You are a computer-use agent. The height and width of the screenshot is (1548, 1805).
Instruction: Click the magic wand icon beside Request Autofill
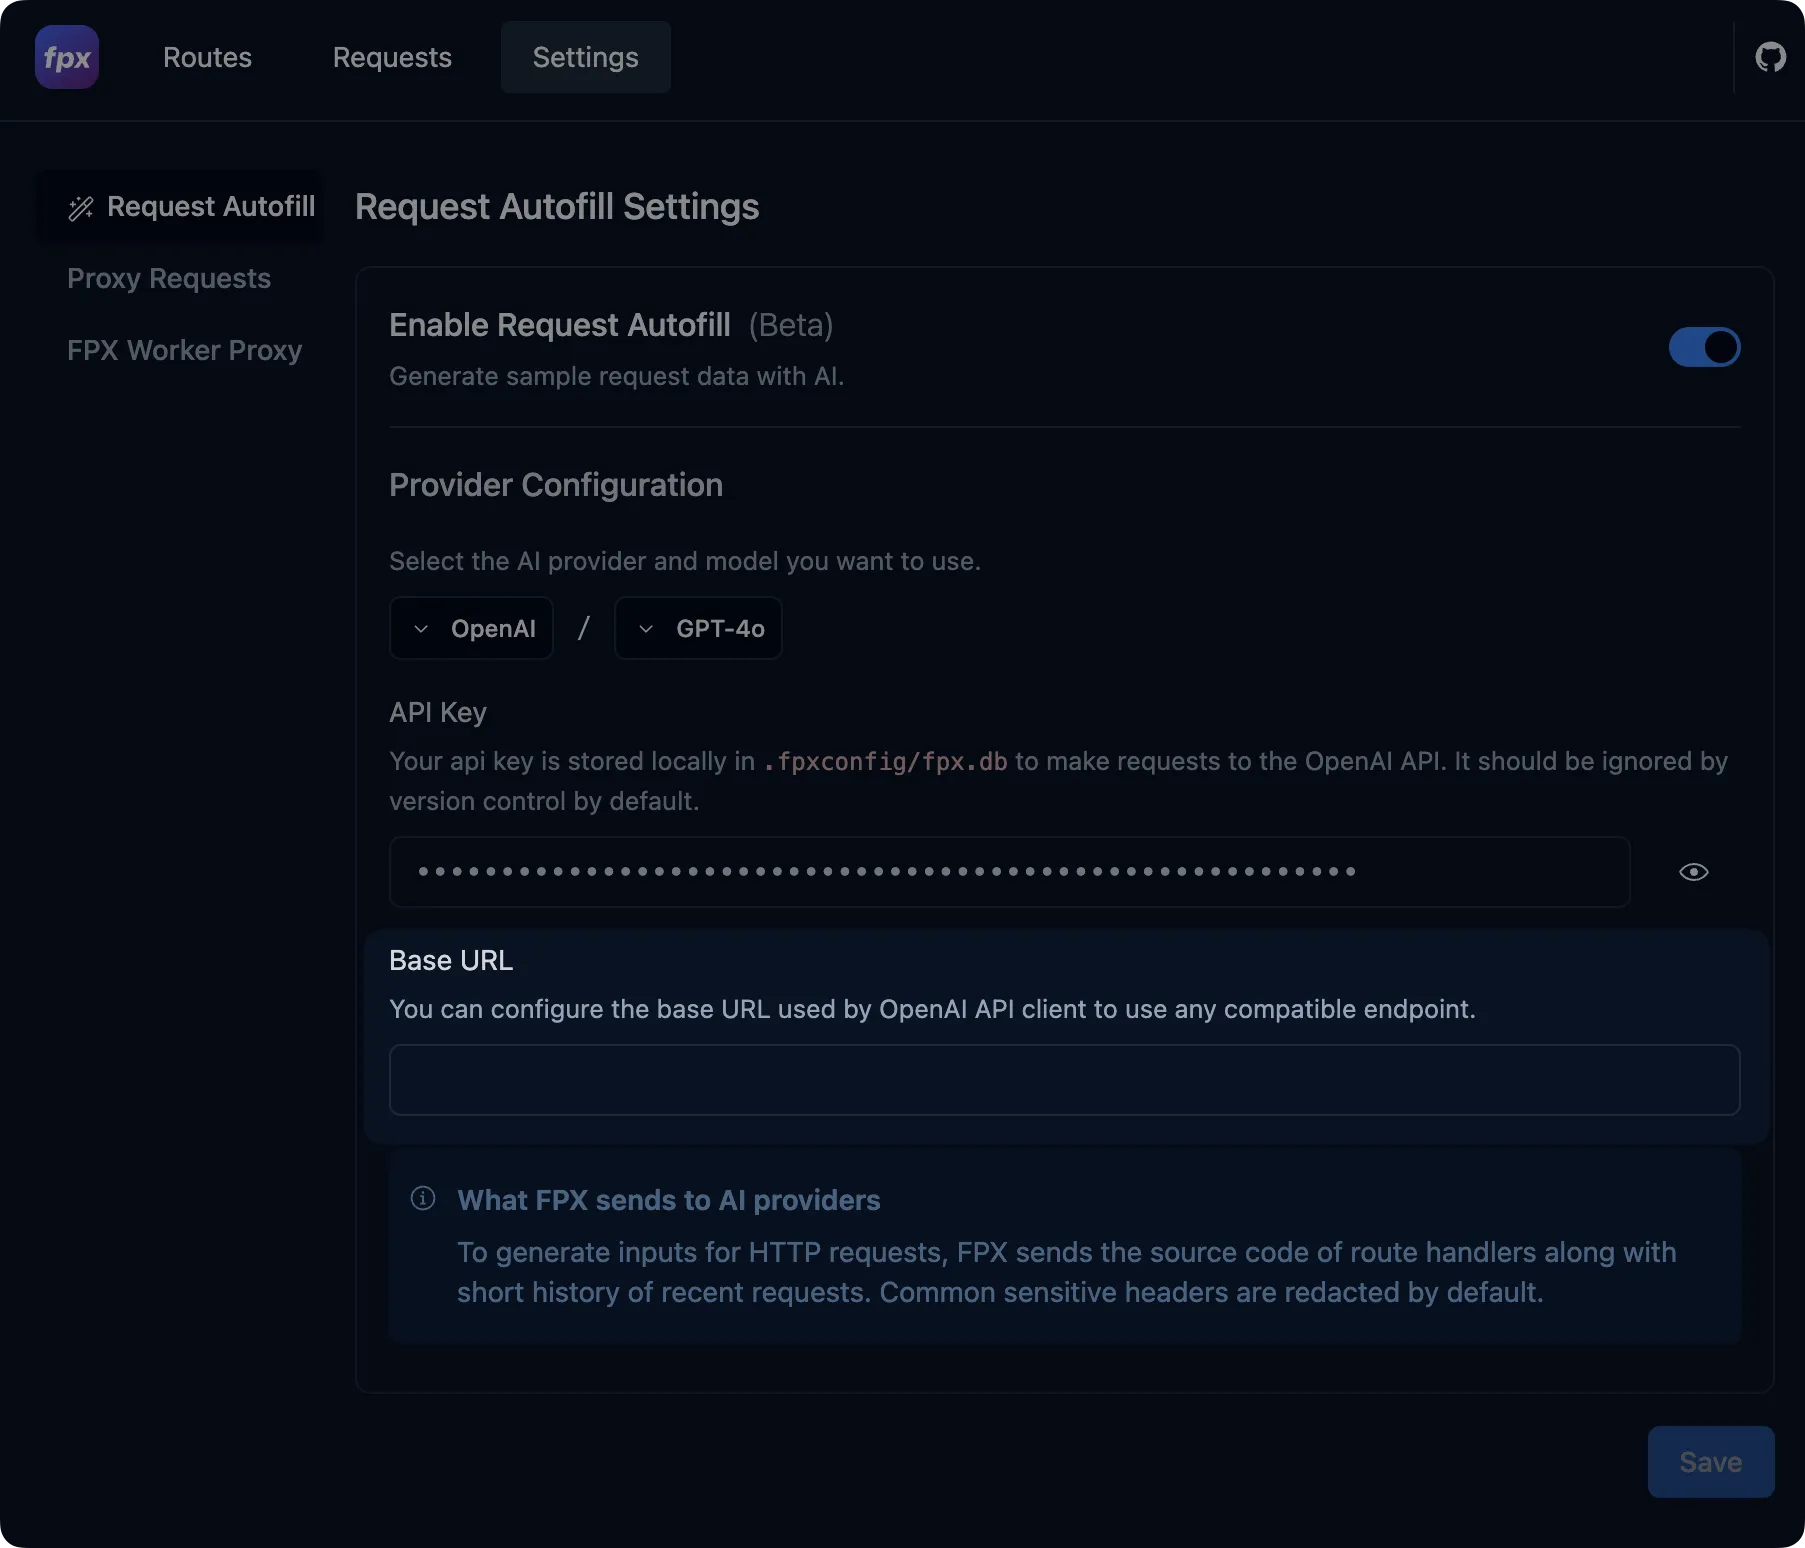tap(81, 207)
